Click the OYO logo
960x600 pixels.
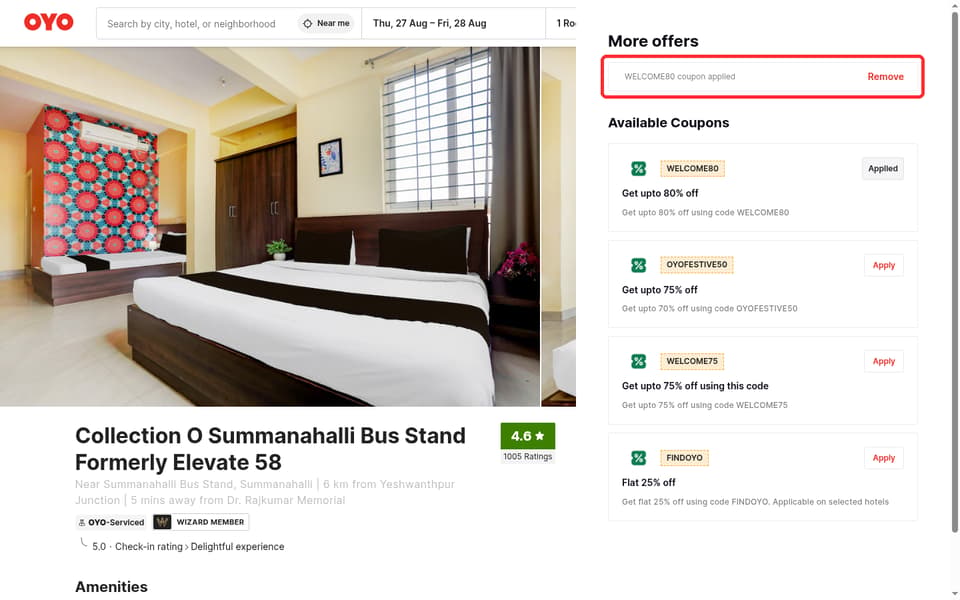click(48, 23)
